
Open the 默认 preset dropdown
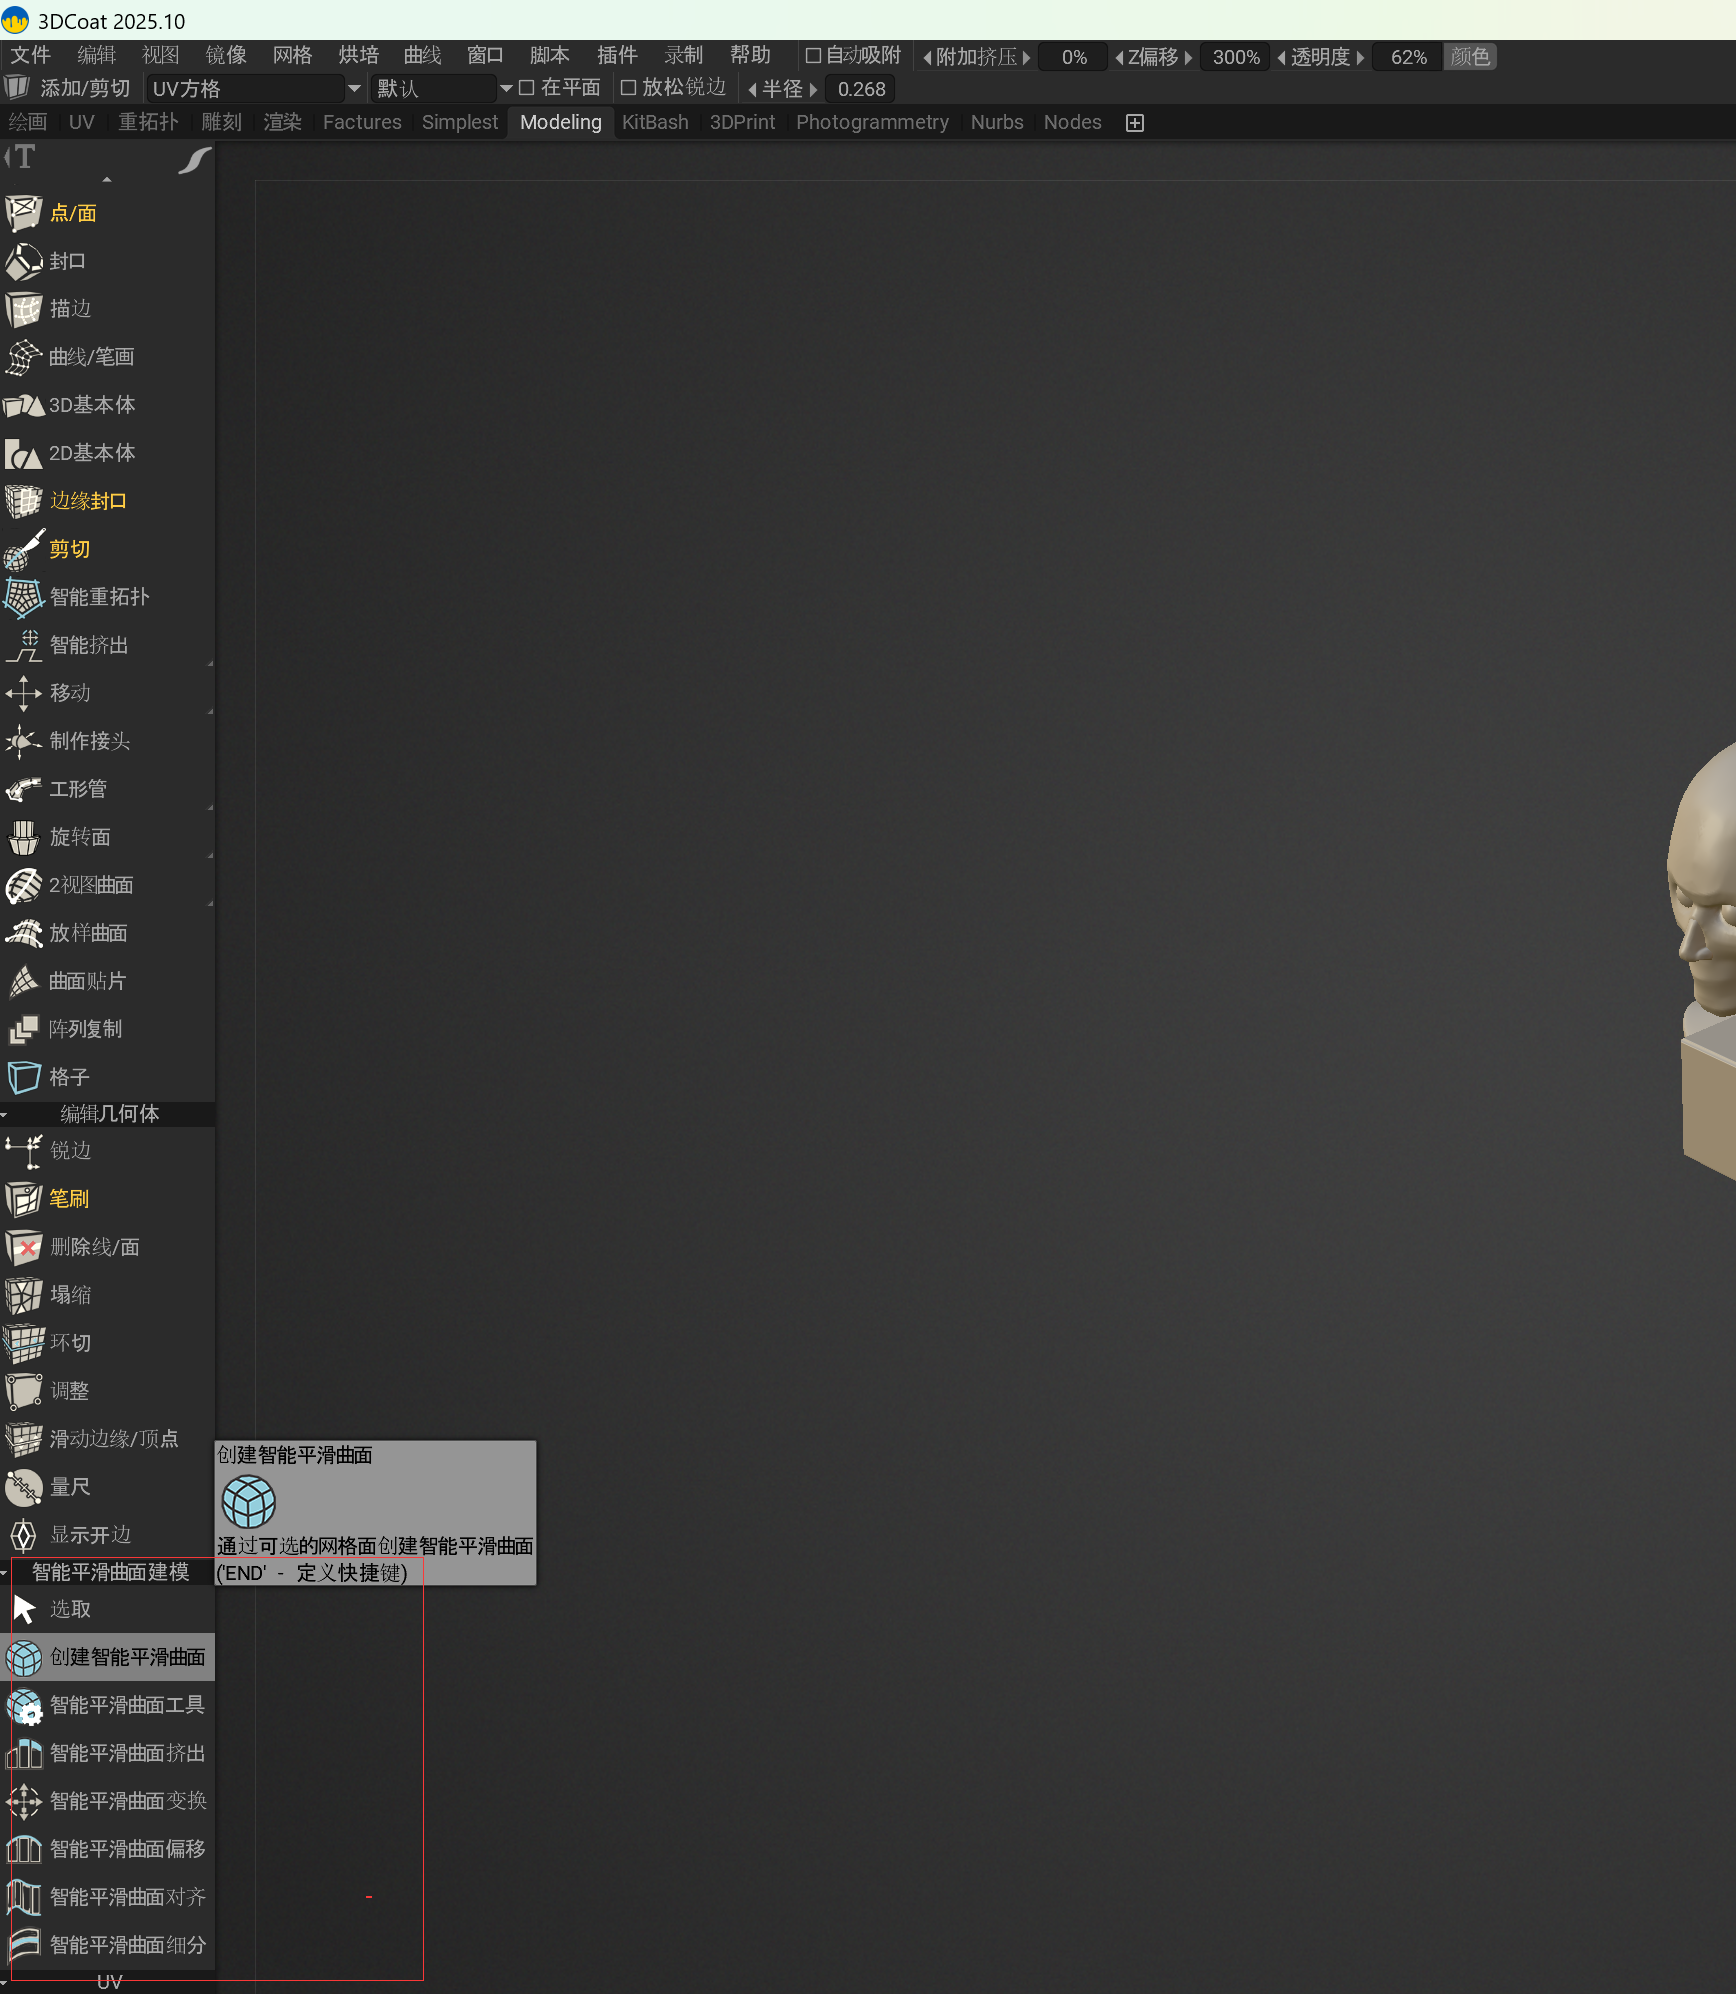coord(506,89)
